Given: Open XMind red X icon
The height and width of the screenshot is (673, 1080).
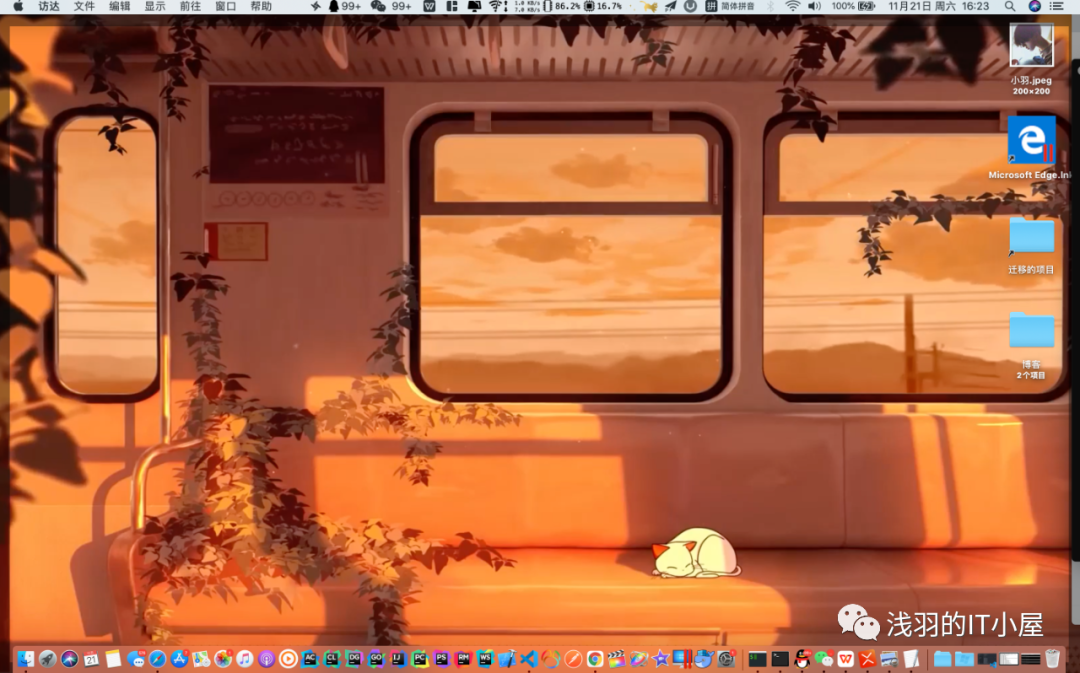Looking at the screenshot, I should [867, 659].
